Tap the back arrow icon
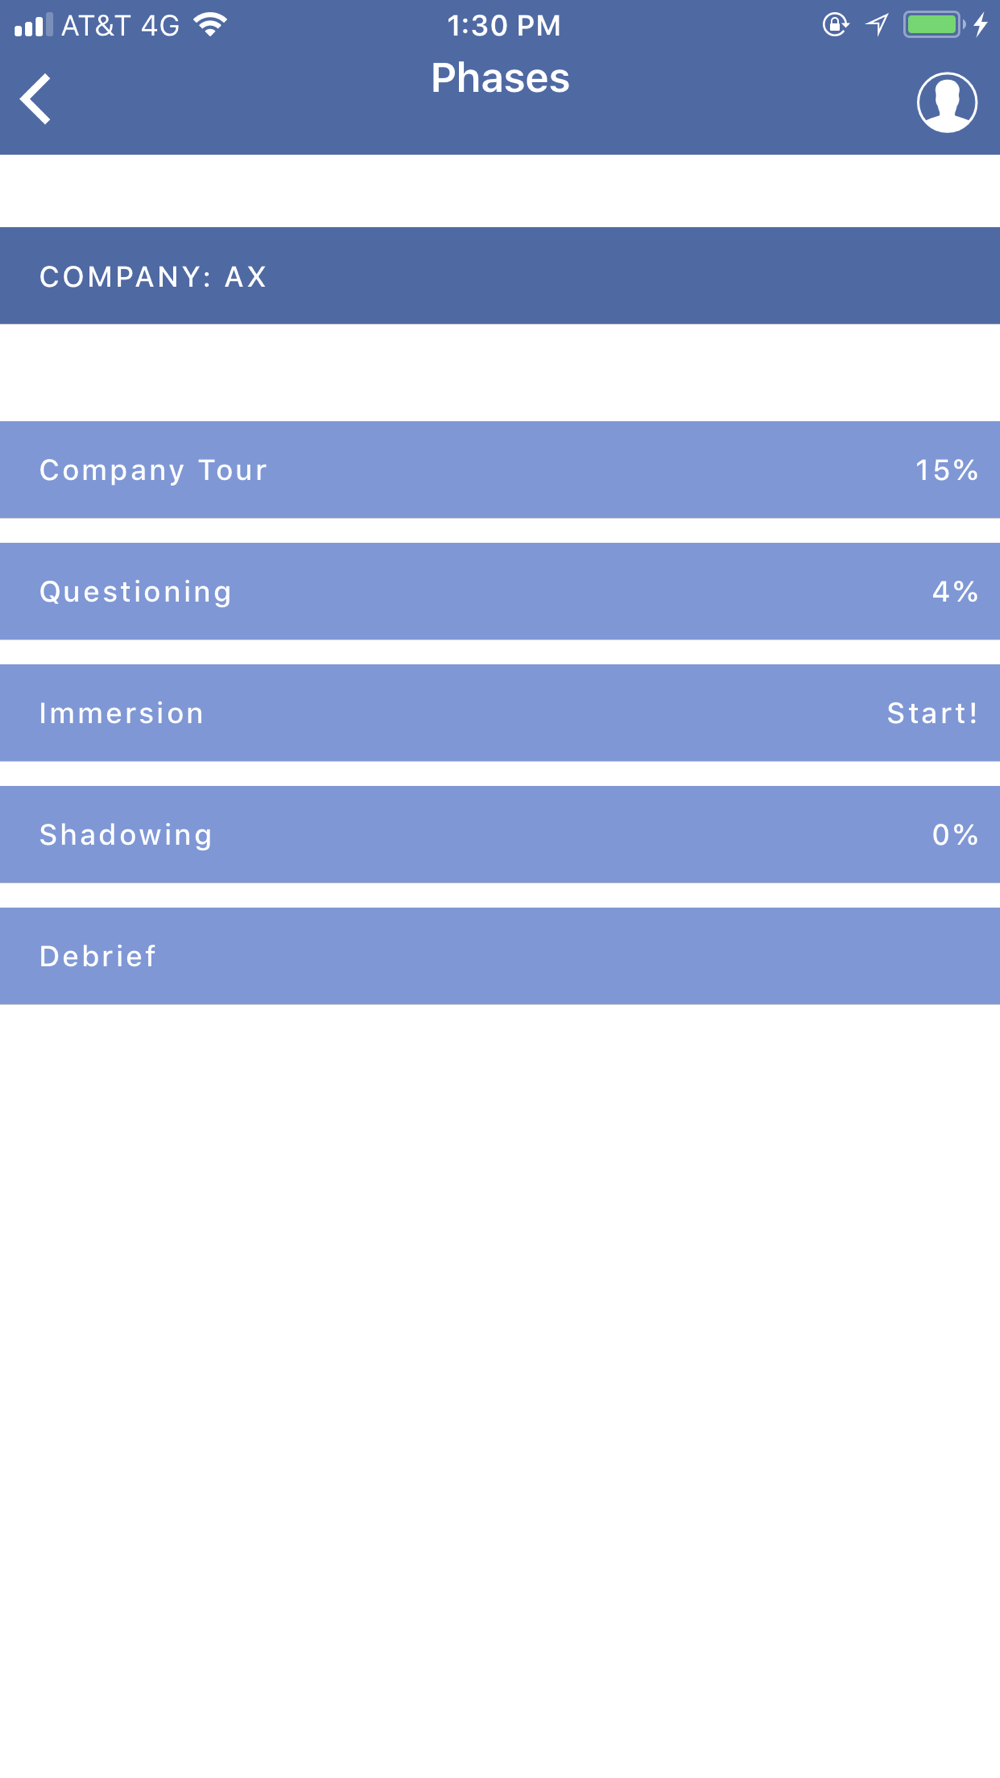The image size is (1000, 1778). (x=36, y=99)
